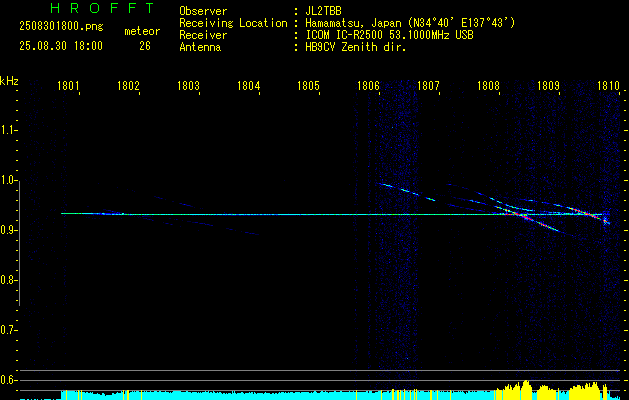Select the filename 2508301800.png
This screenshot has width=629, height=400.
tap(61, 27)
